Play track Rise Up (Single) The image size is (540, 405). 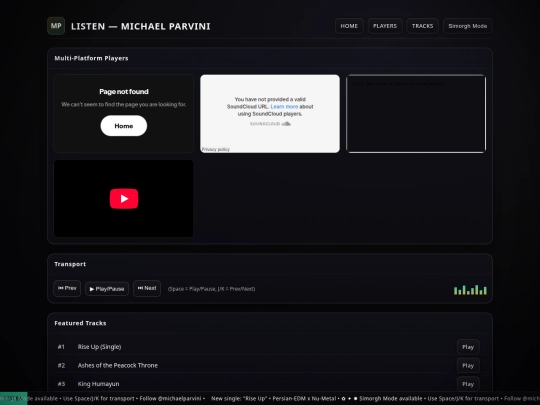(x=468, y=347)
